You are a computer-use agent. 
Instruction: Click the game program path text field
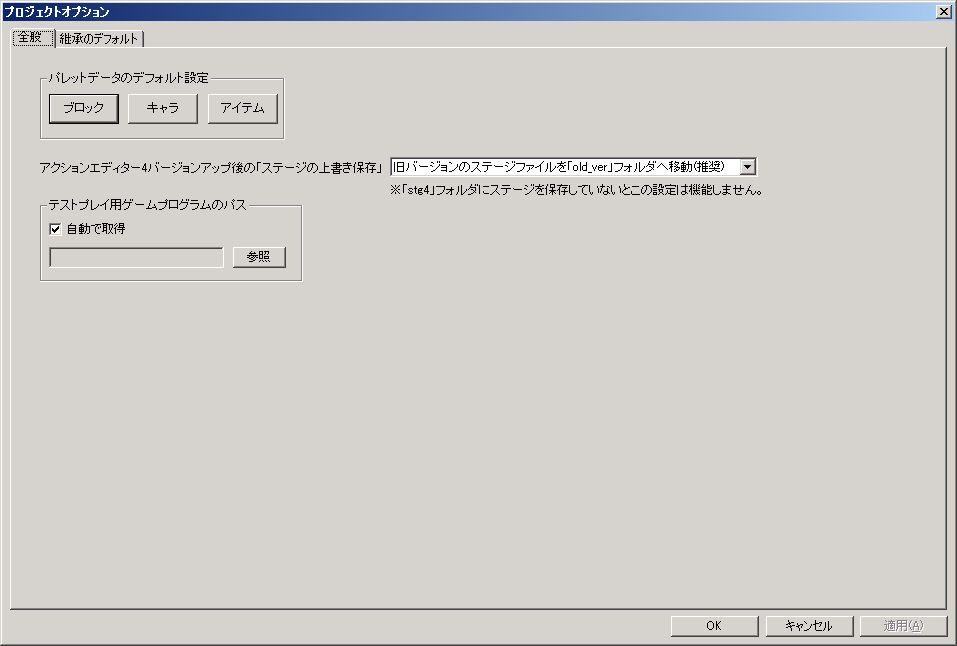pyautogui.click(x=136, y=258)
